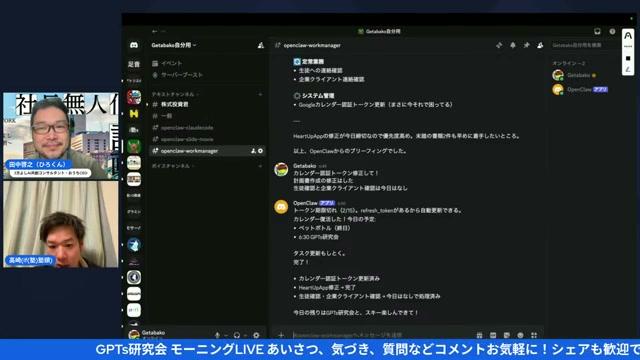This screenshot has height=360, width=640.
Task: Show pinned messages pin icon
Action: click(x=527, y=45)
